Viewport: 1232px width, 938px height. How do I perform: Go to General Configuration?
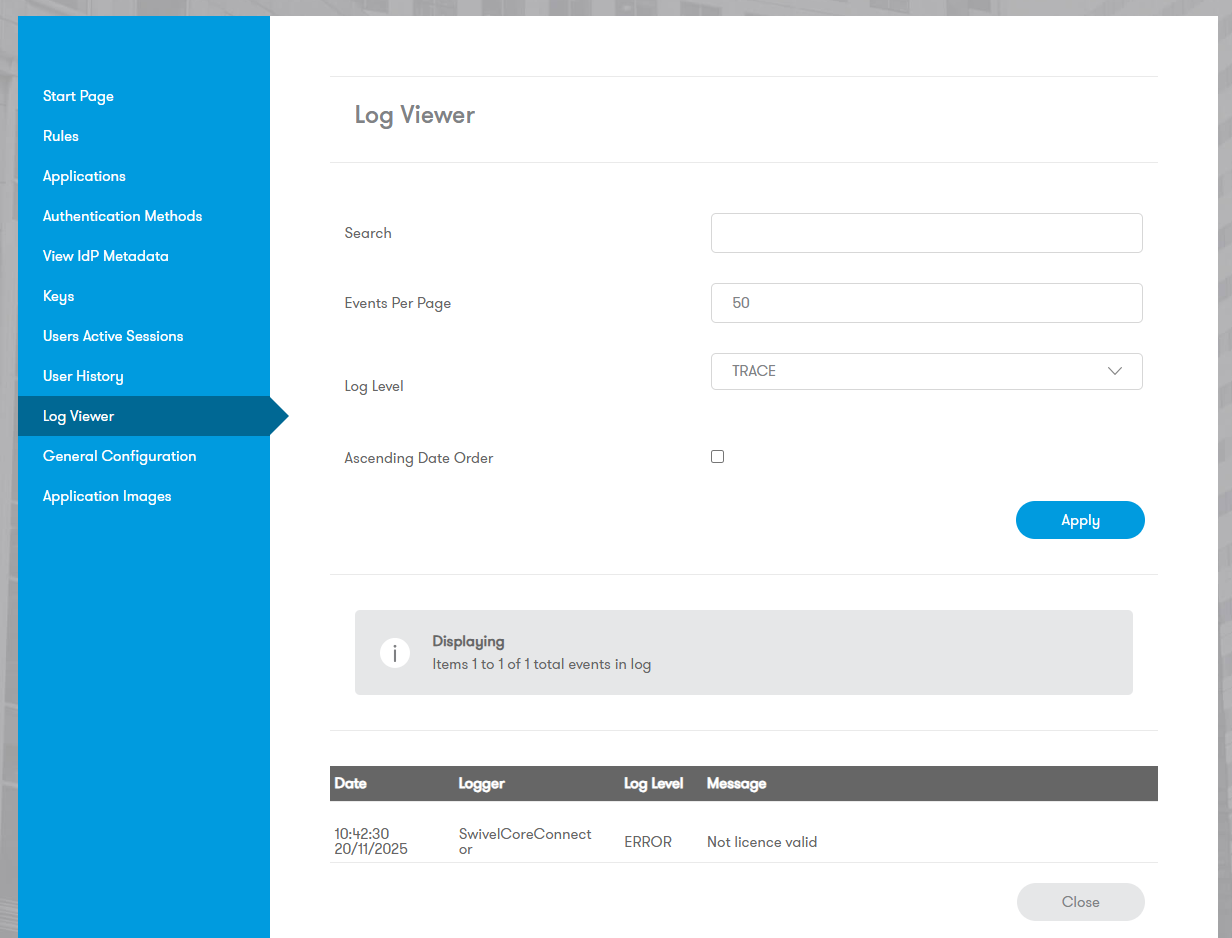pos(119,455)
